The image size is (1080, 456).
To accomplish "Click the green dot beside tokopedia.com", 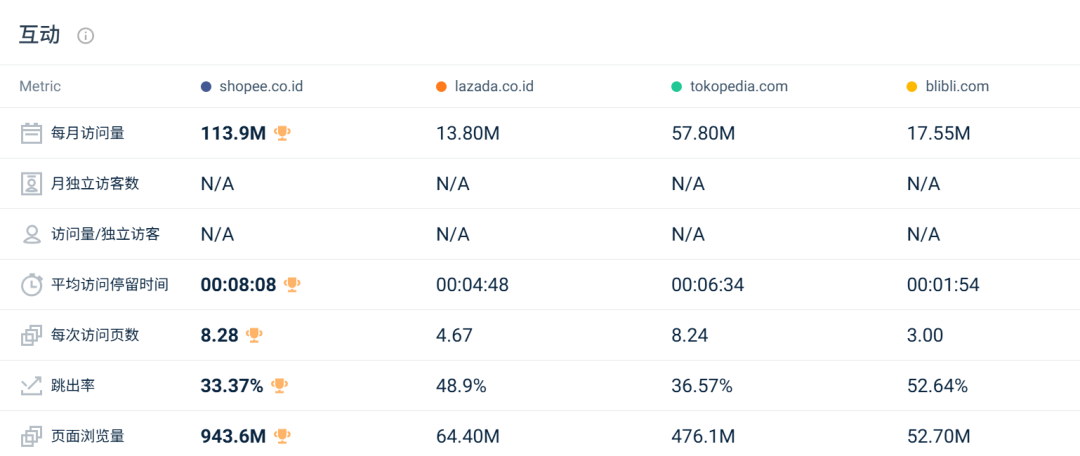I will [x=677, y=87].
